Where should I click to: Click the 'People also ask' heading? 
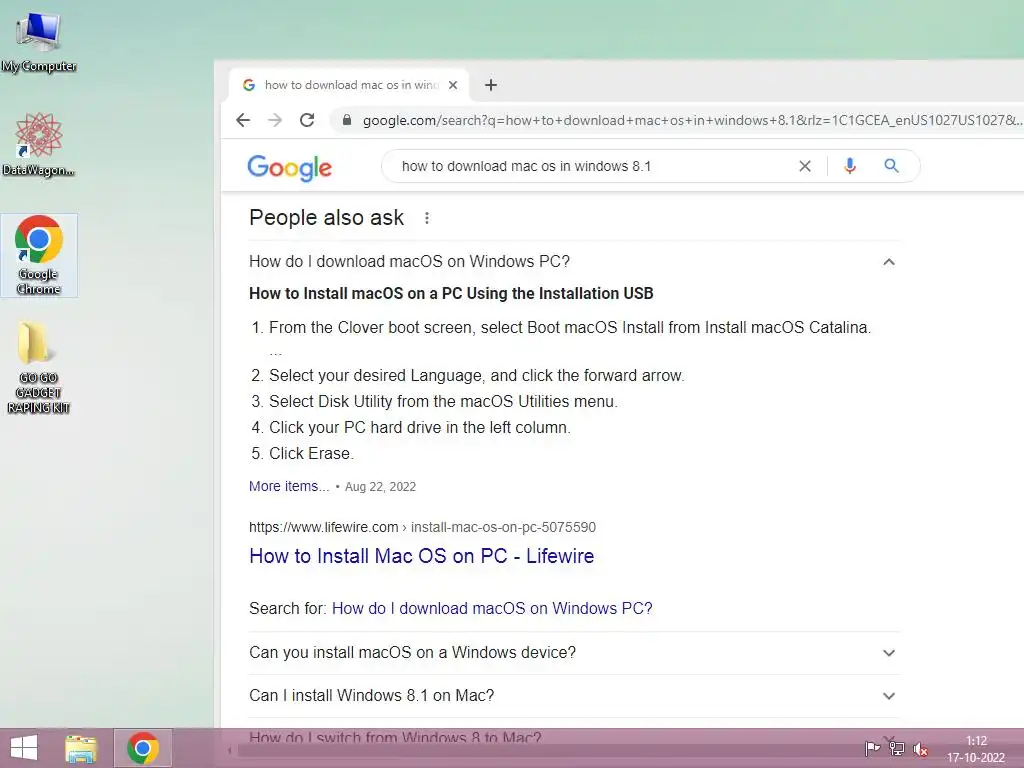(327, 217)
